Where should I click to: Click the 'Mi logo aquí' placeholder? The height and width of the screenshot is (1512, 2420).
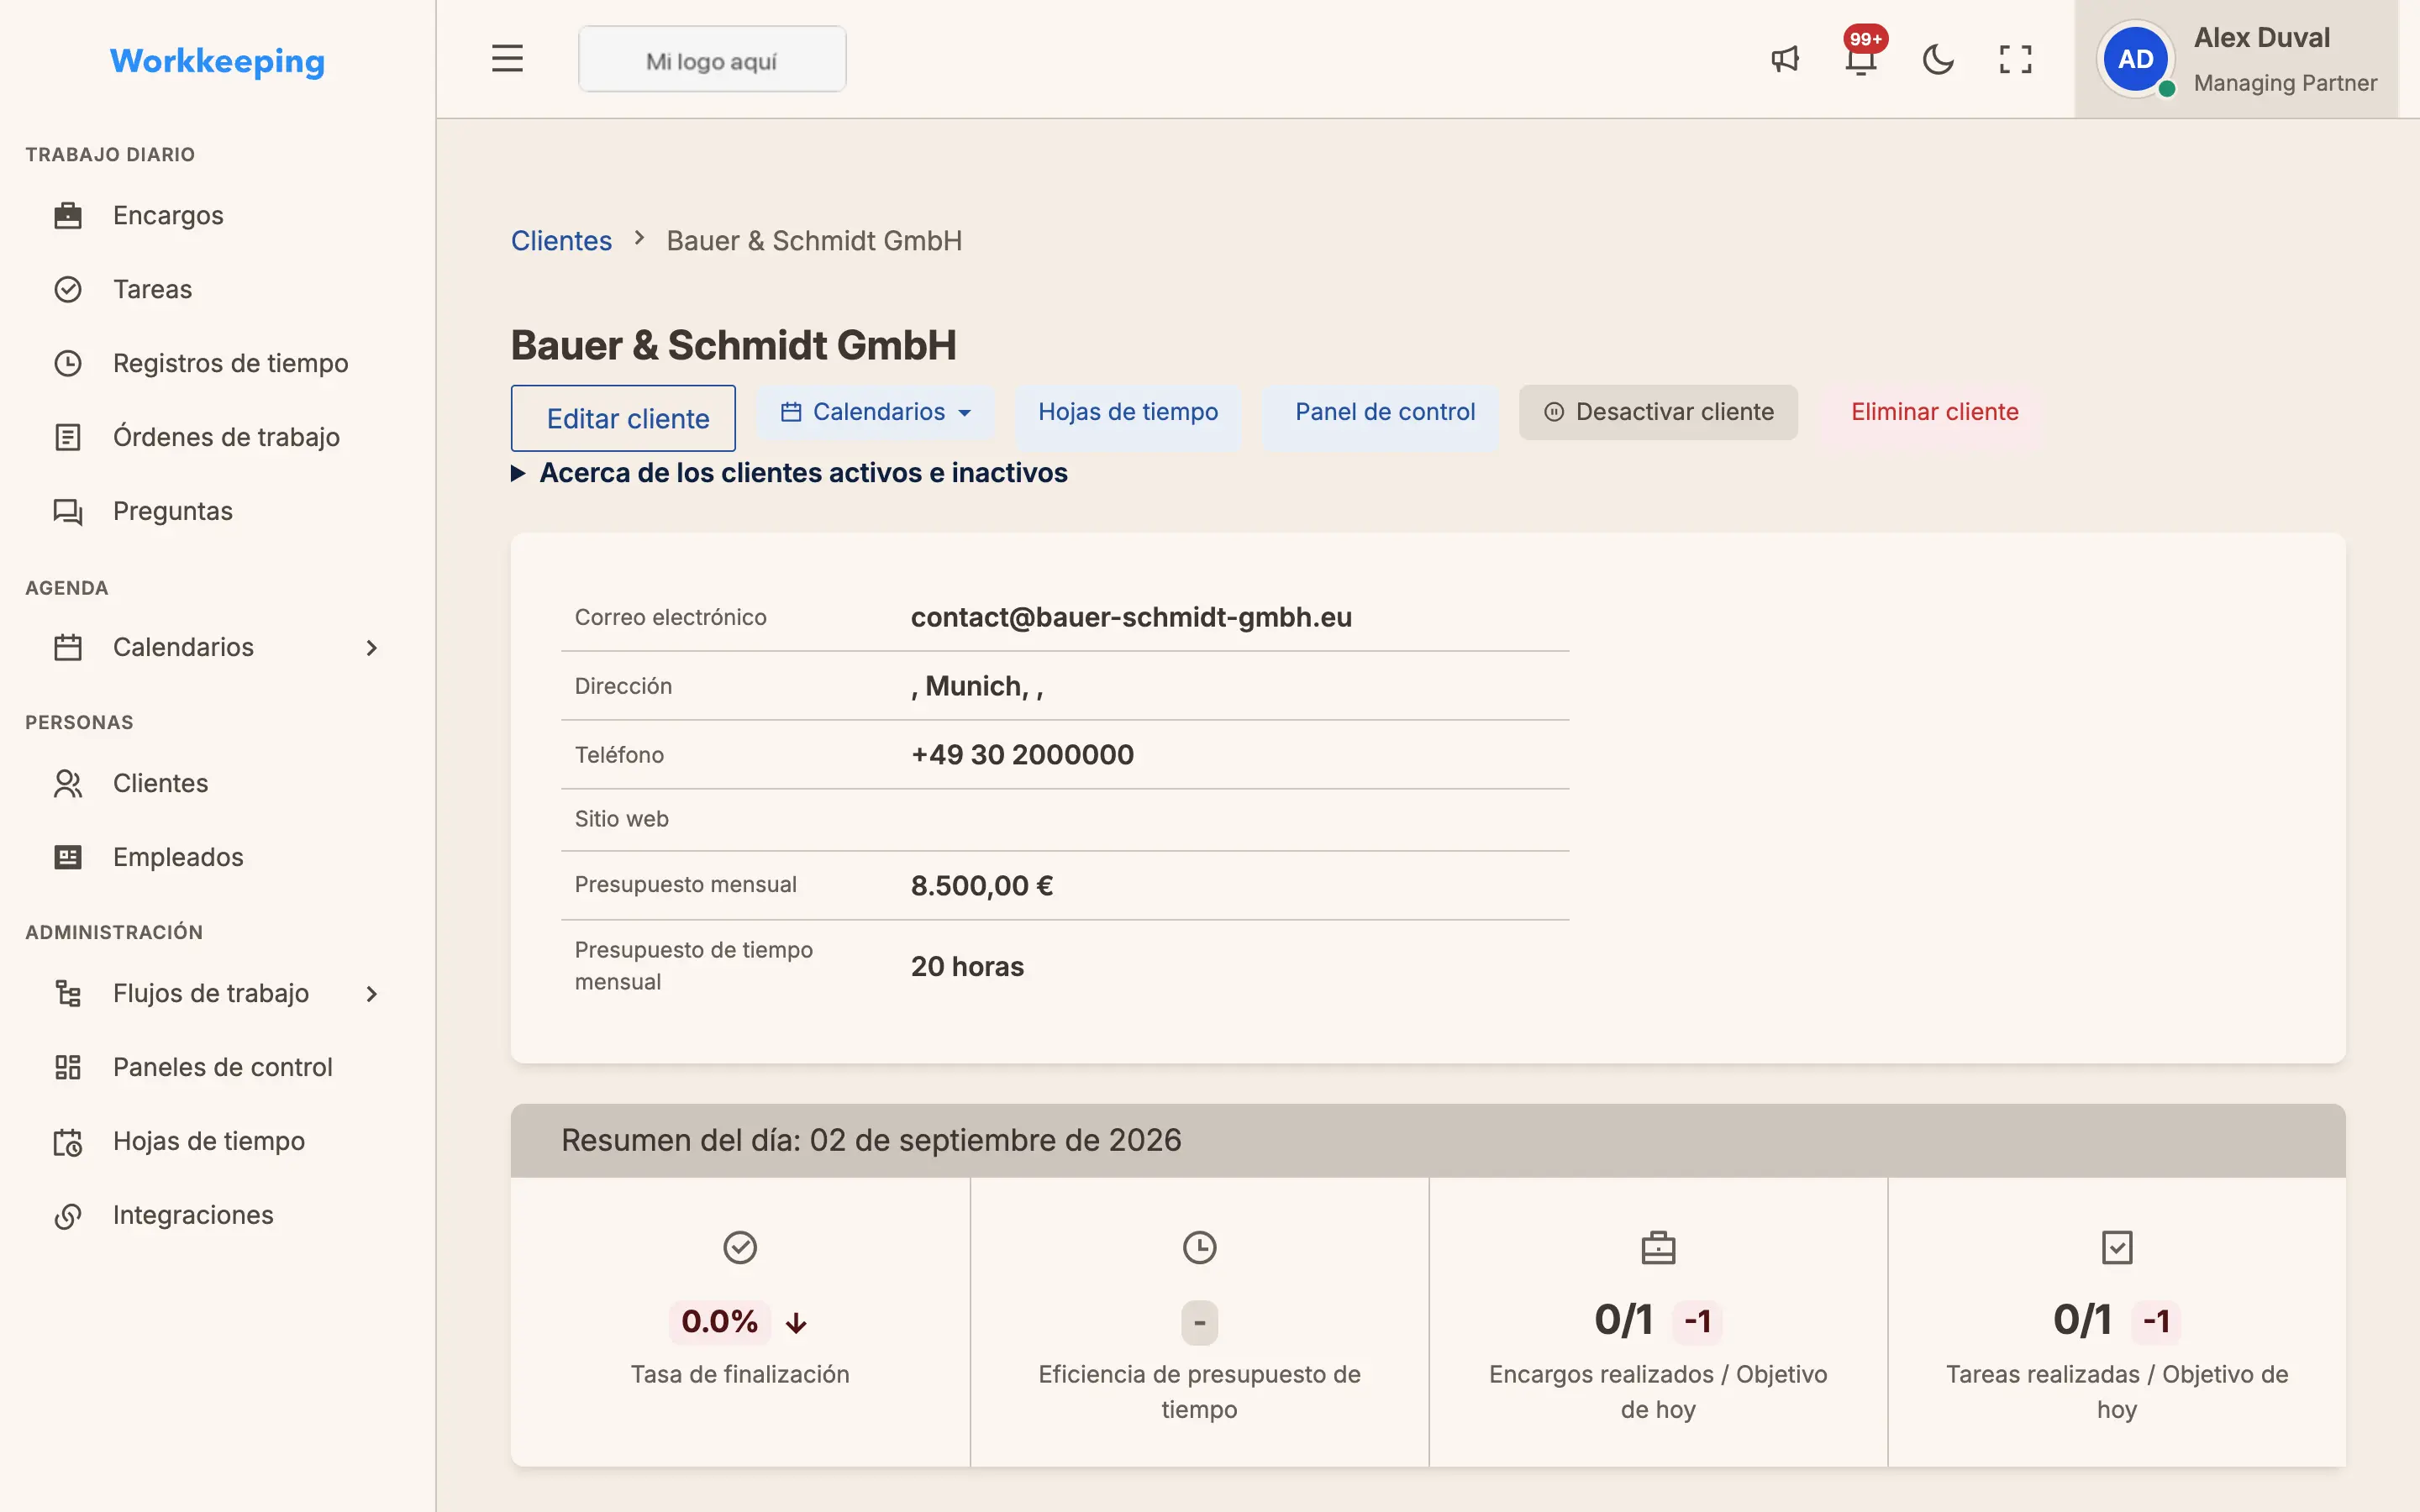point(712,60)
